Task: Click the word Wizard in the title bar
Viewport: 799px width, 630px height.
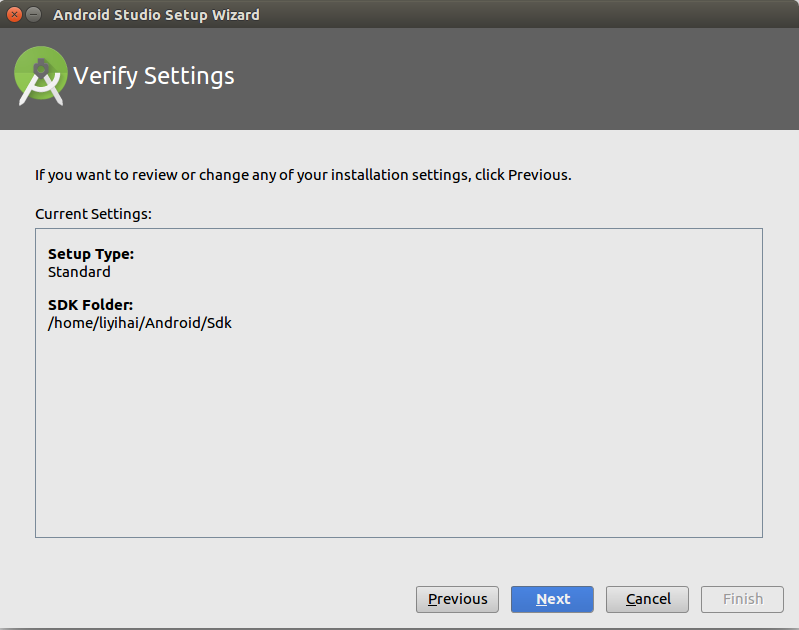Action: coord(234,15)
